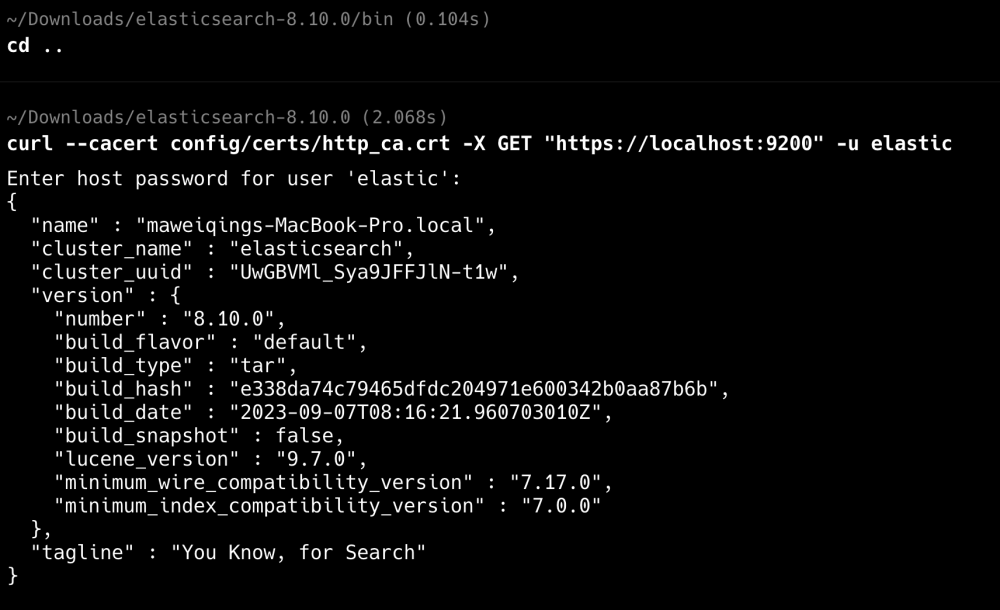Click the cluster_name value "elasticsearch"
The height and width of the screenshot is (610, 1000).
tap(321, 248)
